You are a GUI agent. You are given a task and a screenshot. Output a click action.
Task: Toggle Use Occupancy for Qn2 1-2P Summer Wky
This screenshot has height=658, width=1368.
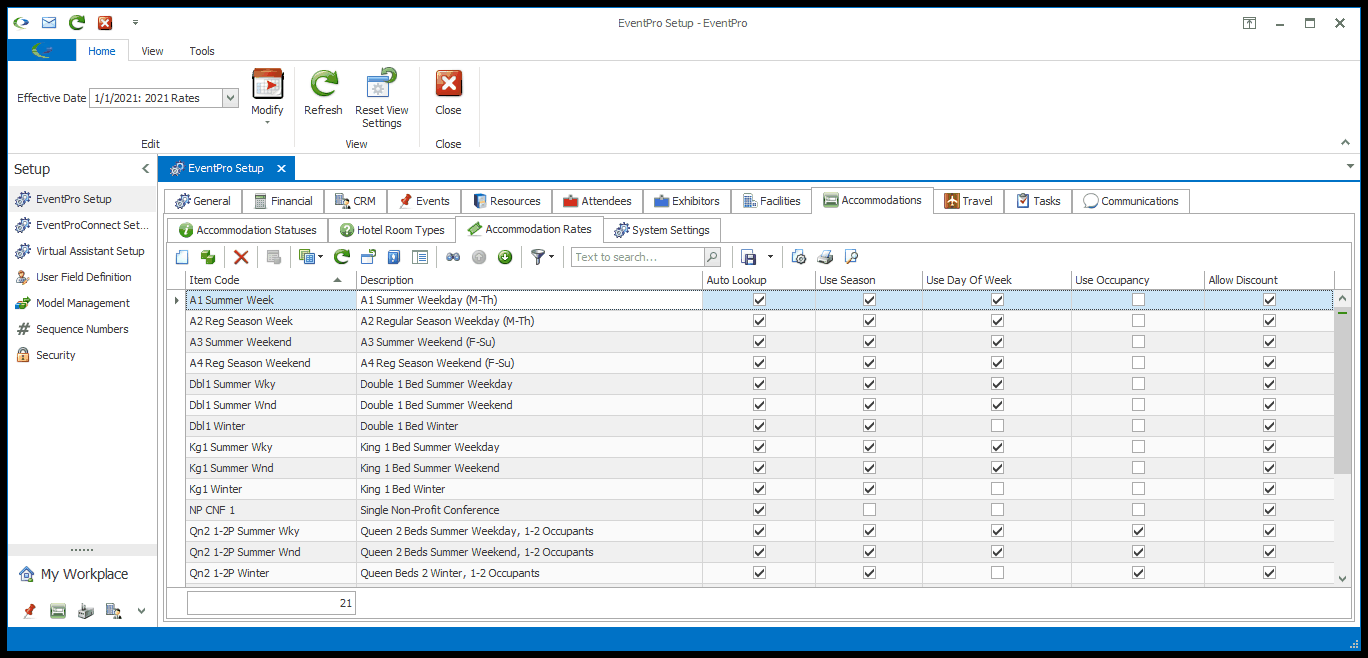pos(1138,531)
